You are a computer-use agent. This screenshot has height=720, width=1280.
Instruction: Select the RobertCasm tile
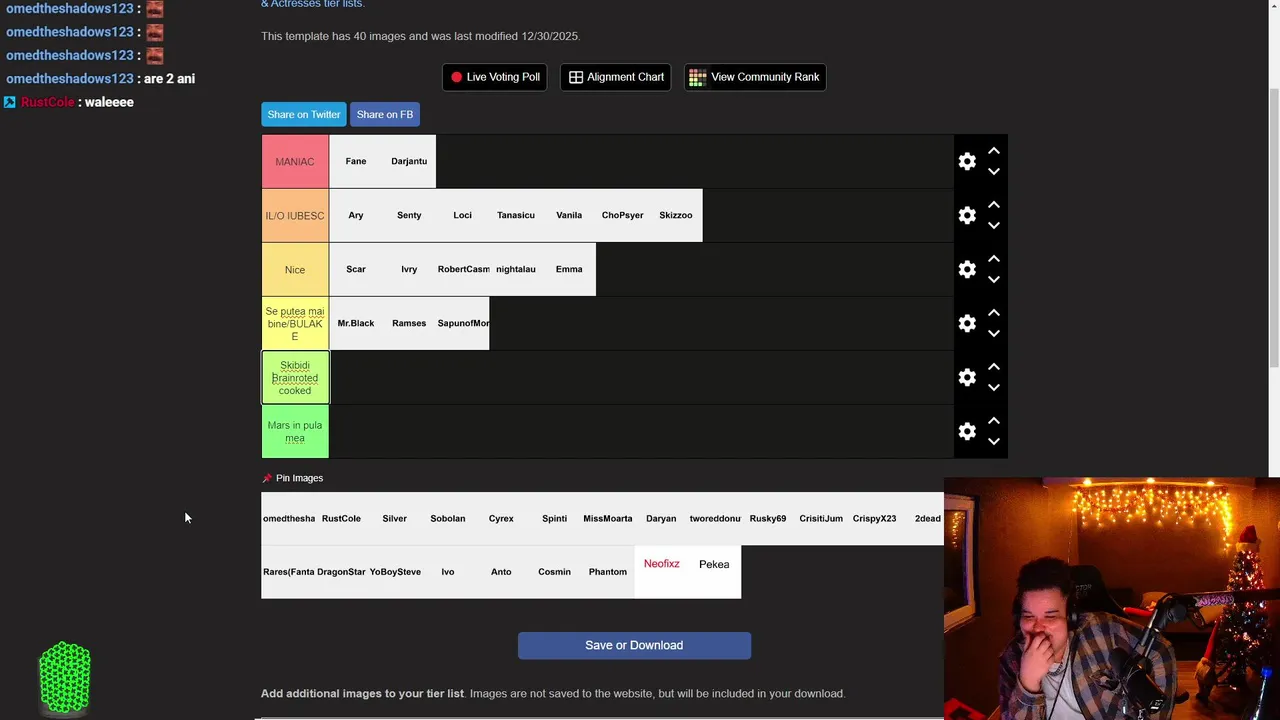click(x=462, y=269)
